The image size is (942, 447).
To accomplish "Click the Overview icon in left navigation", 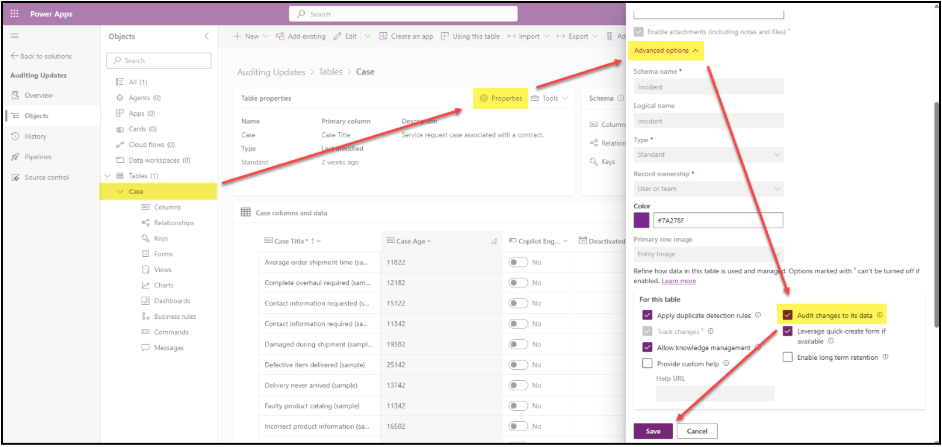I will coord(14,95).
